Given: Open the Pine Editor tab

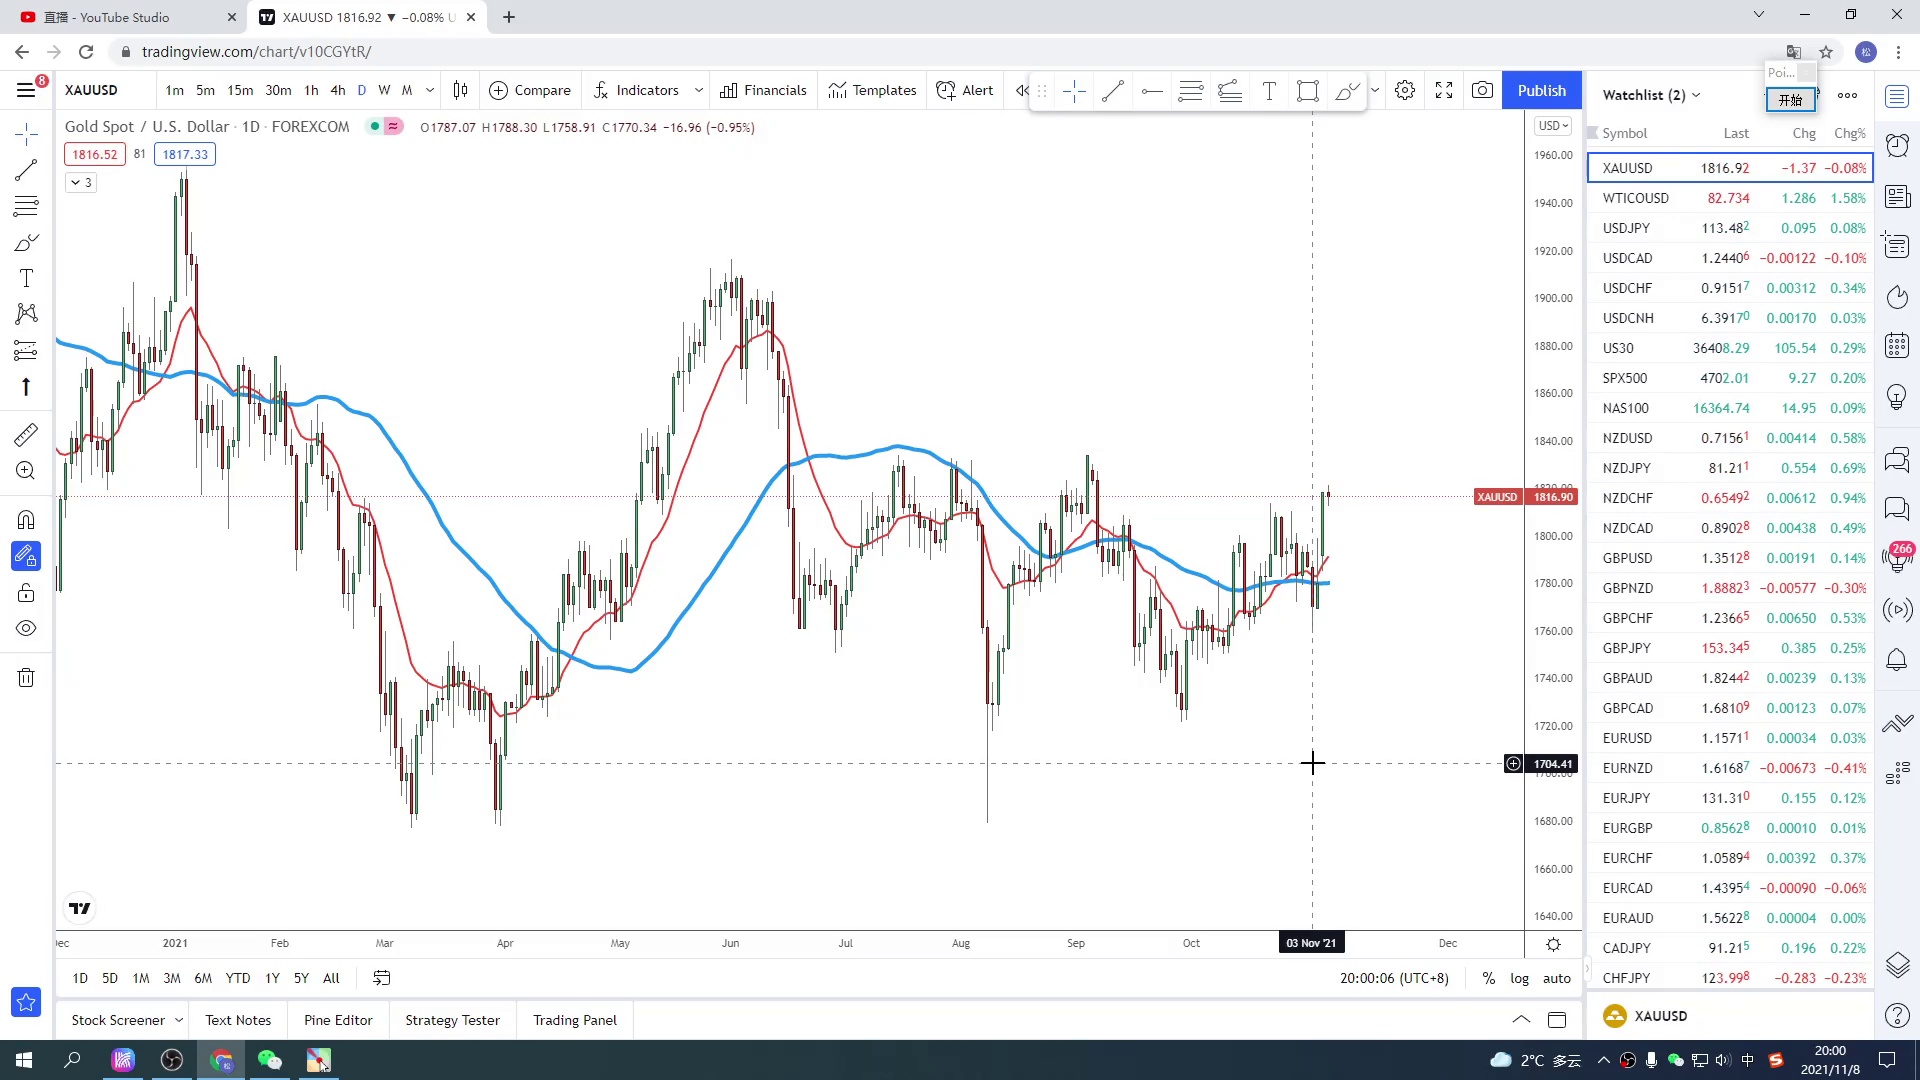Looking at the screenshot, I should tap(338, 1020).
